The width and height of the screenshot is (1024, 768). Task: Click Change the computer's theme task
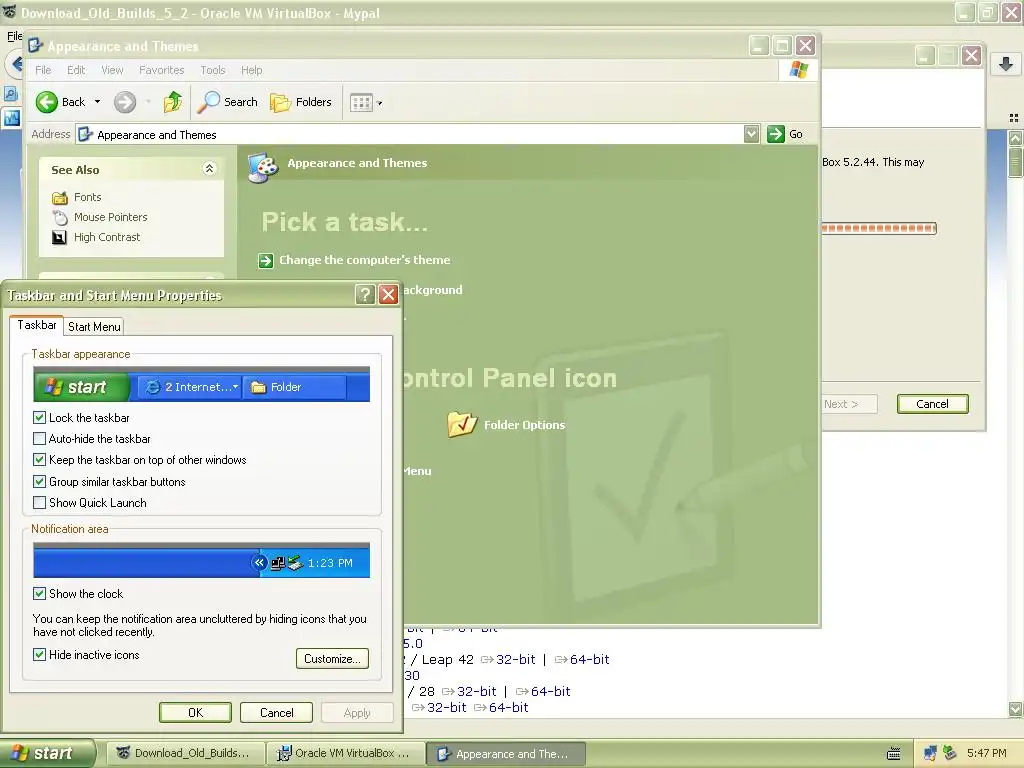click(364, 260)
